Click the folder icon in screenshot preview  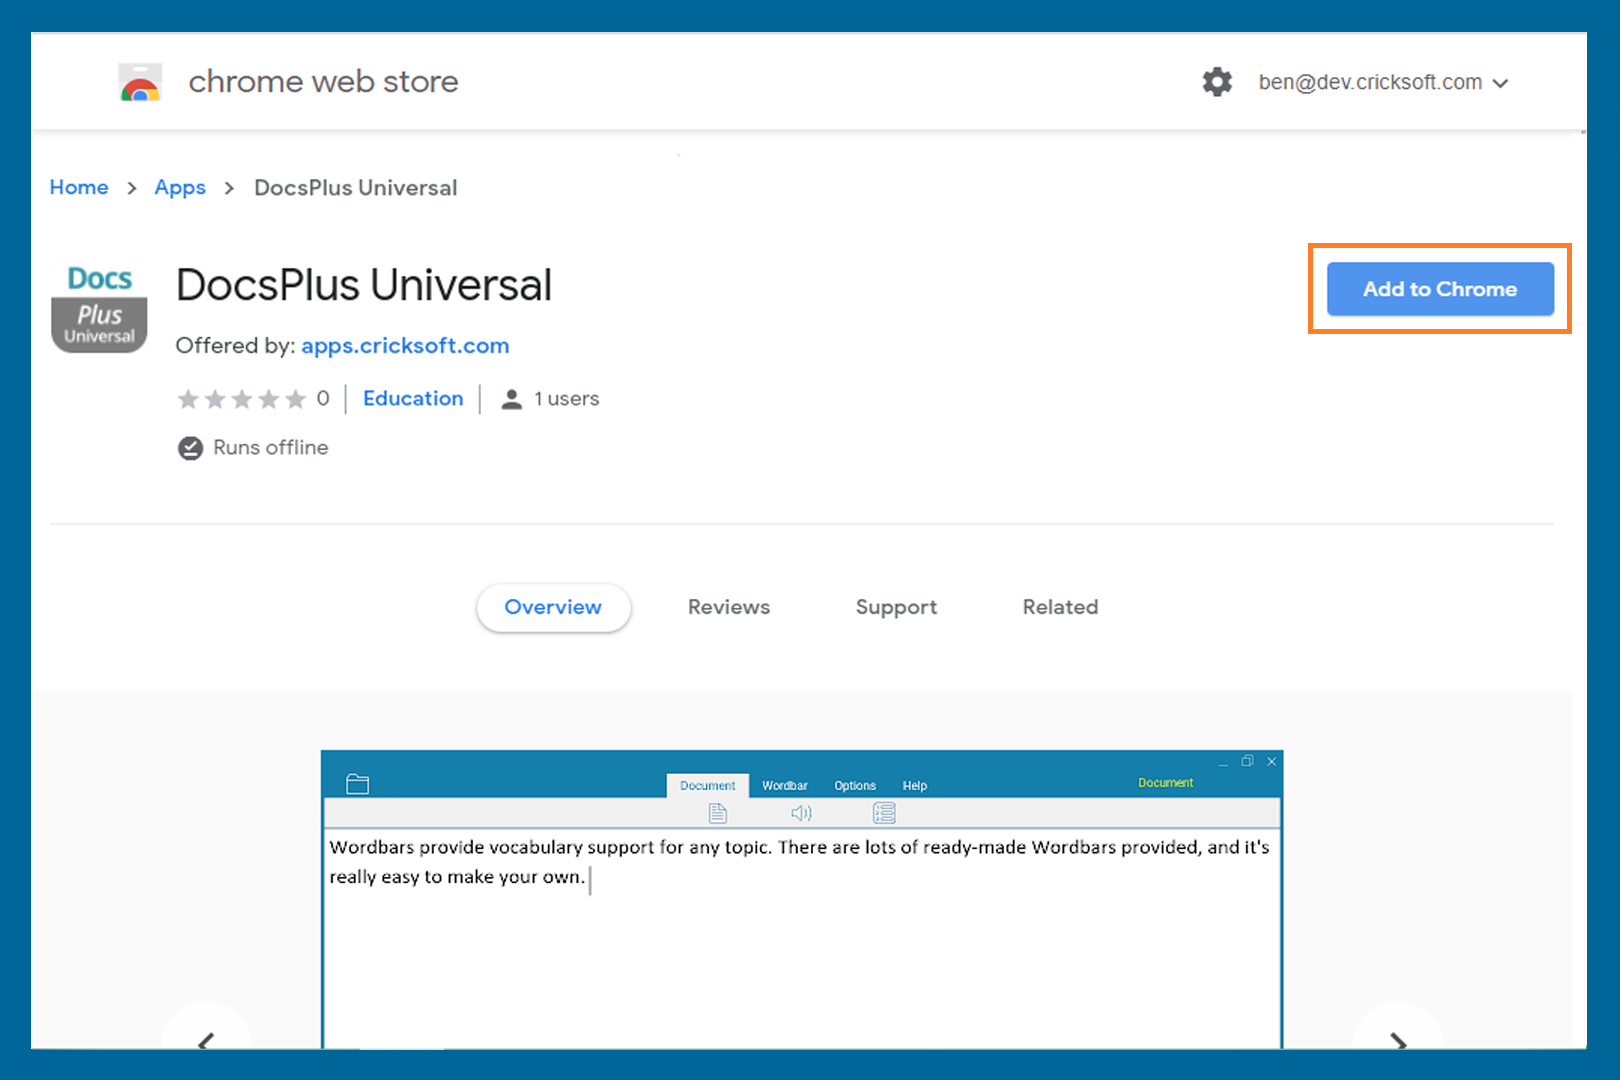pos(357,784)
